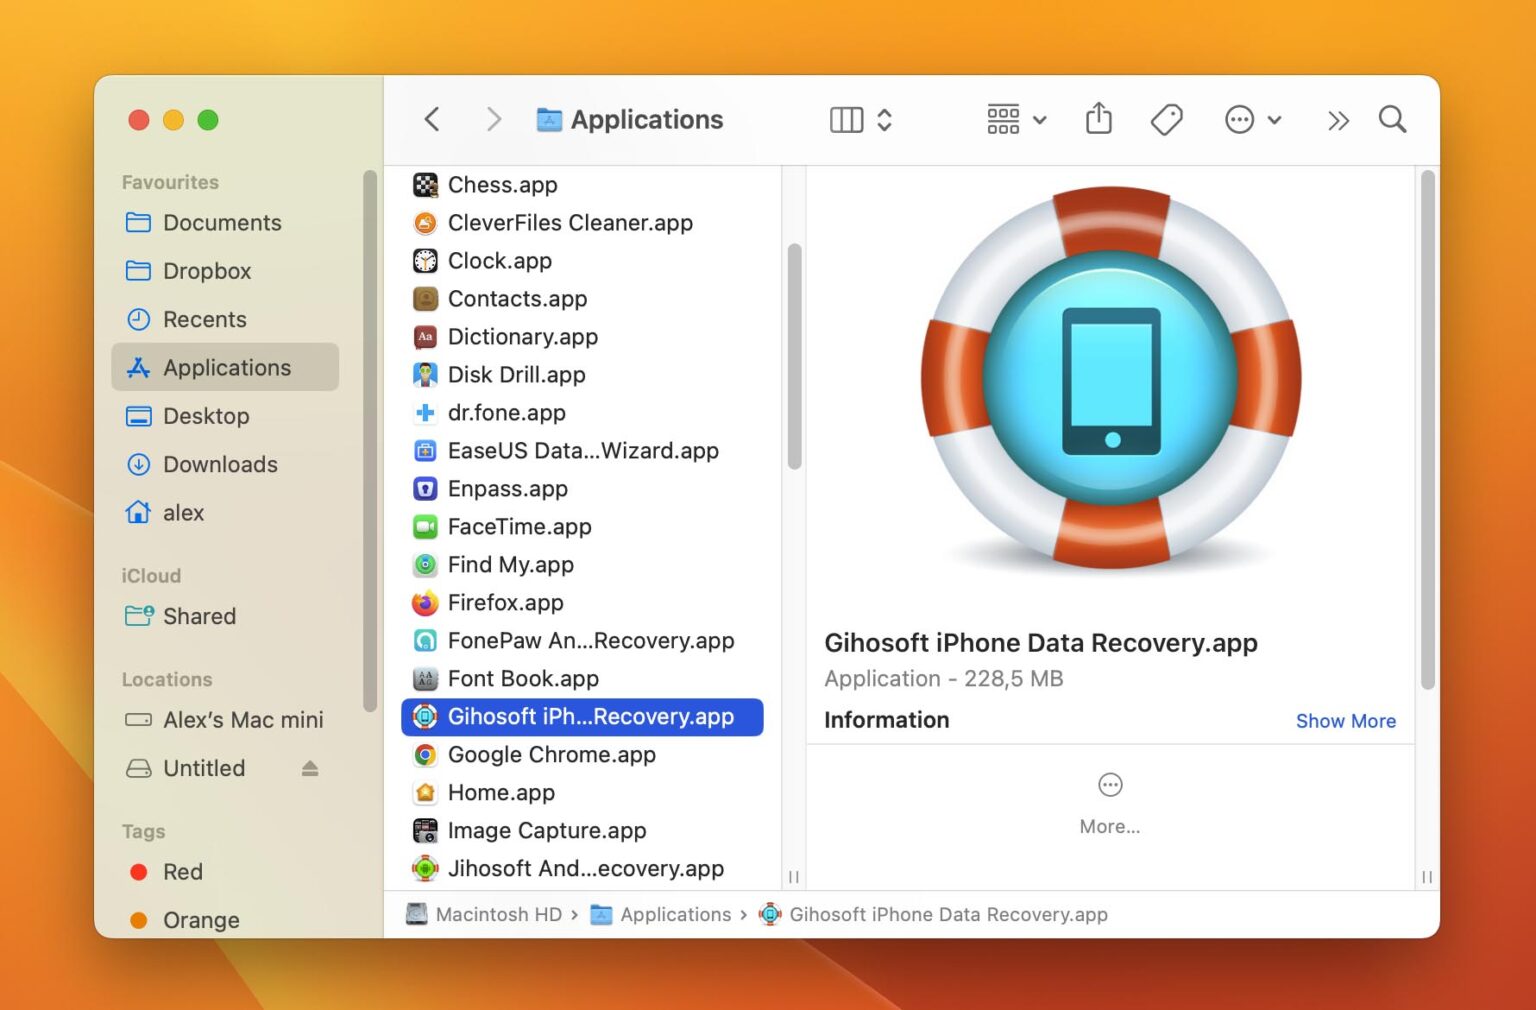The image size is (1536, 1010).
Task: Expand the action ellipsis dropdown
Action: point(1252,120)
